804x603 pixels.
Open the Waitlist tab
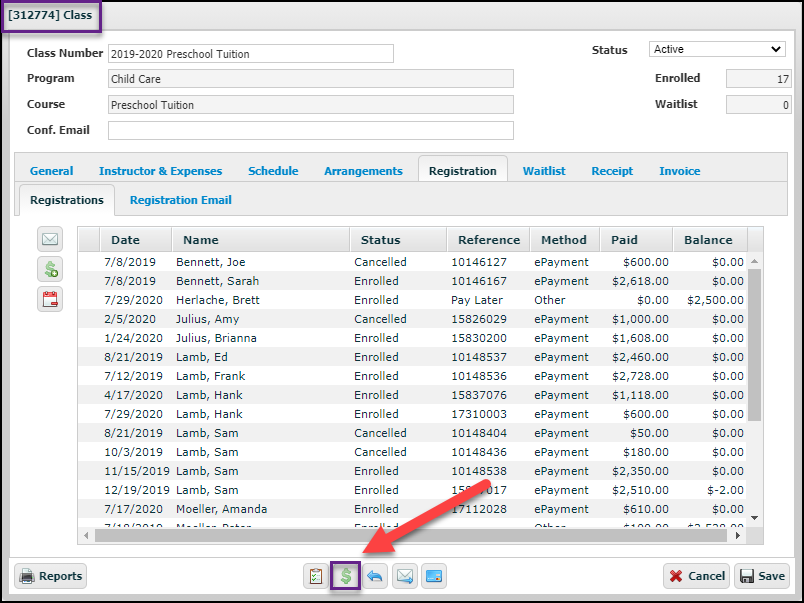tap(544, 171)
